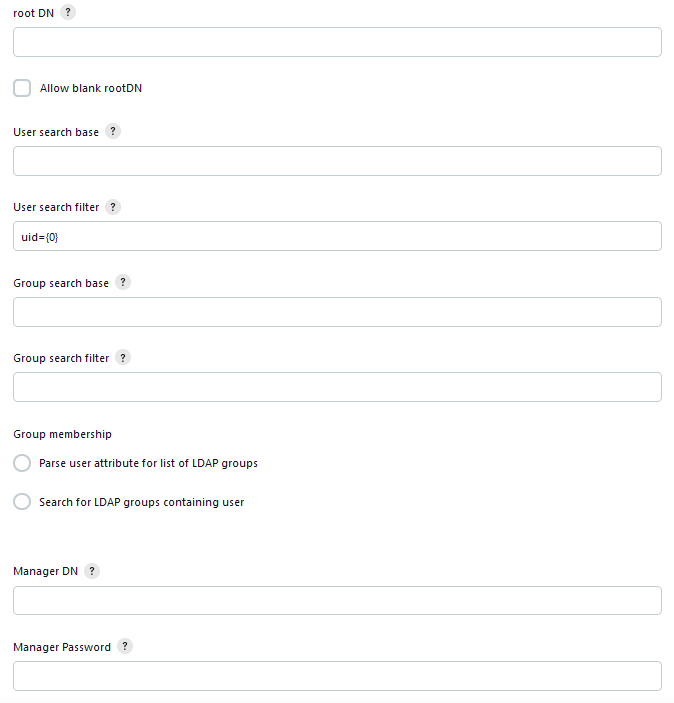Open help for root DN
The height and width of the screenshot is (703, 674).
68,12
